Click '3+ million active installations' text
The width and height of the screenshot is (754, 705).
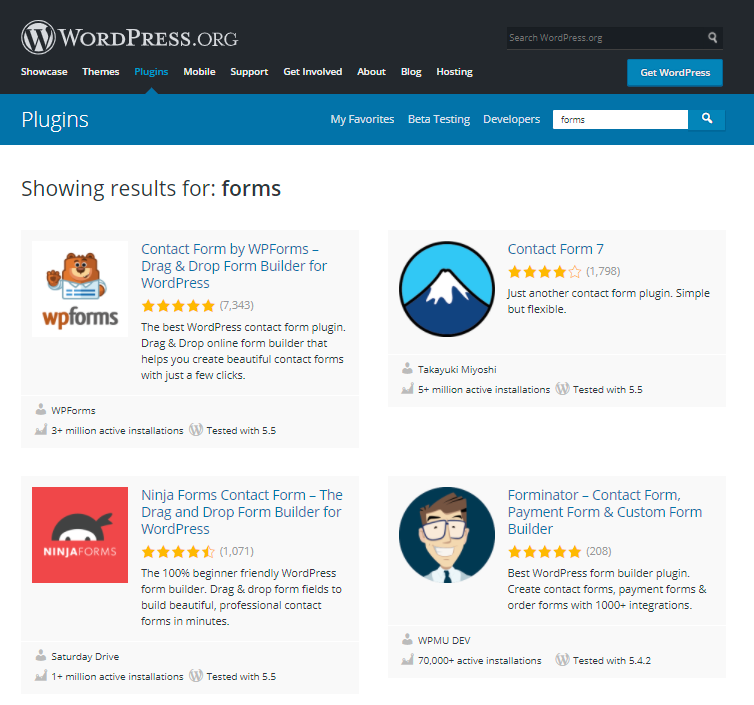coord(117,430)
